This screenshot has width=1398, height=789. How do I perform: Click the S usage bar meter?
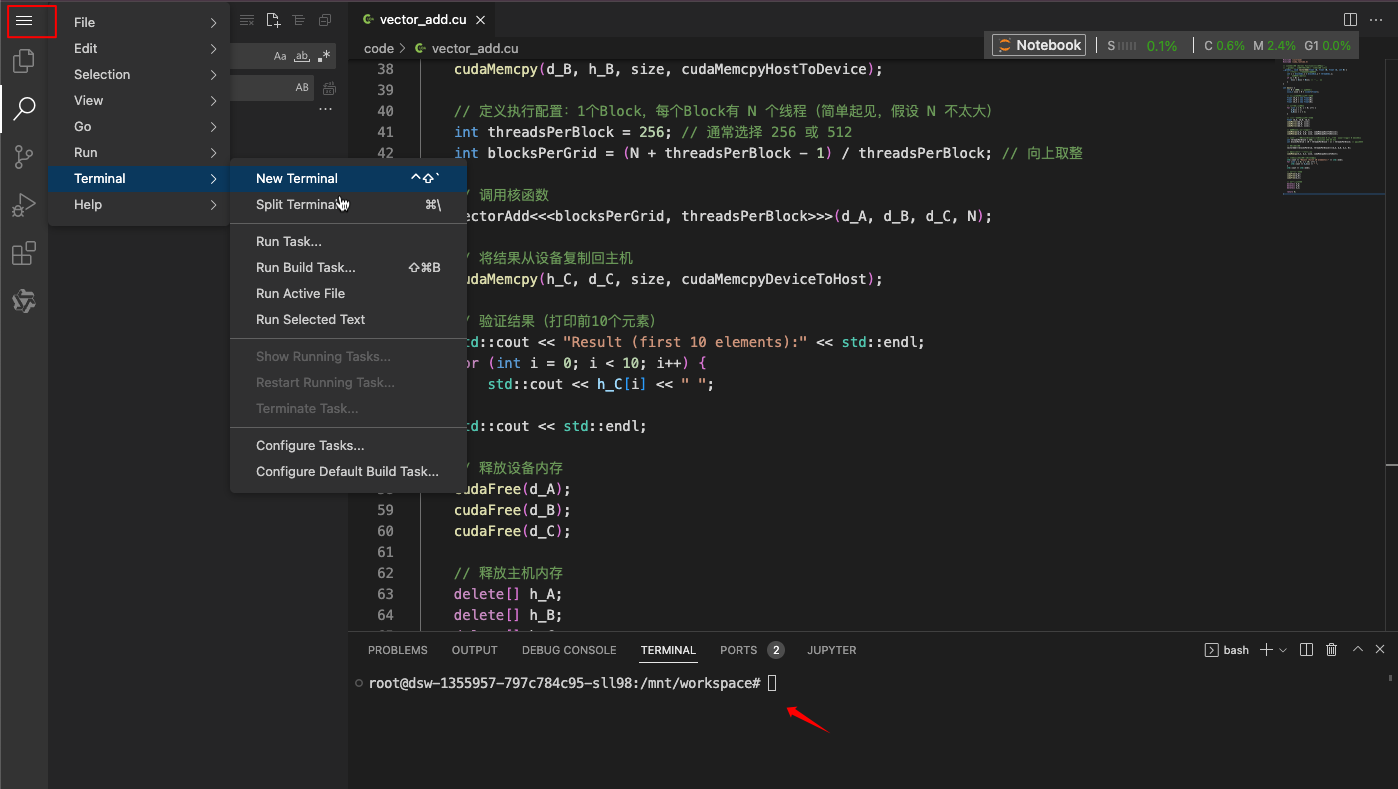[1127, 46]
